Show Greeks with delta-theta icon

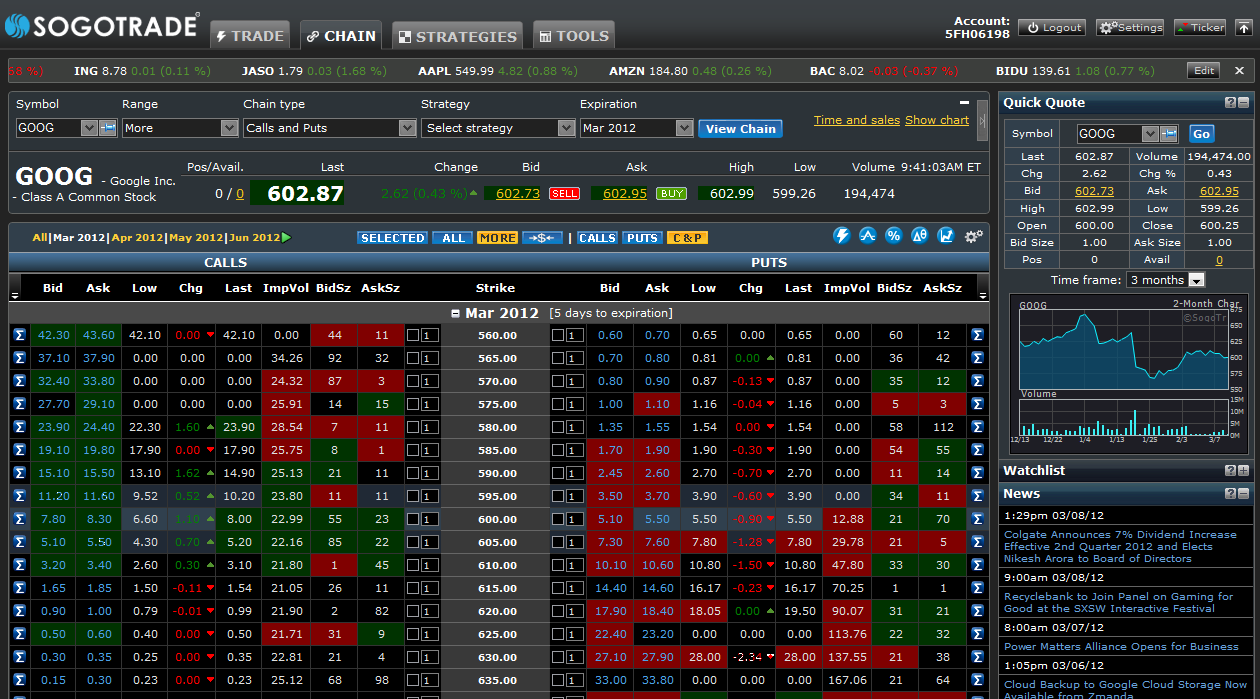point(920,236)
